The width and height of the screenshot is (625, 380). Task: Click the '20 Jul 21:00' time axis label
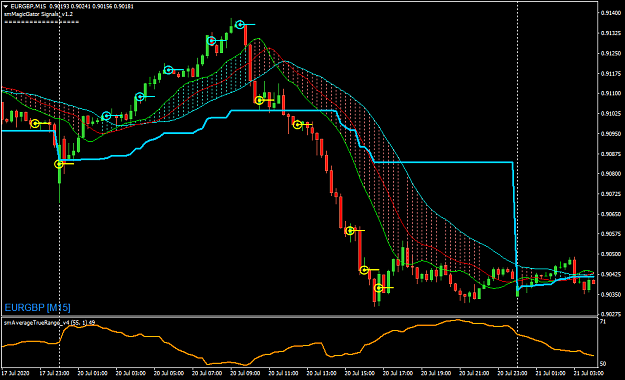[x=474, y=373]
